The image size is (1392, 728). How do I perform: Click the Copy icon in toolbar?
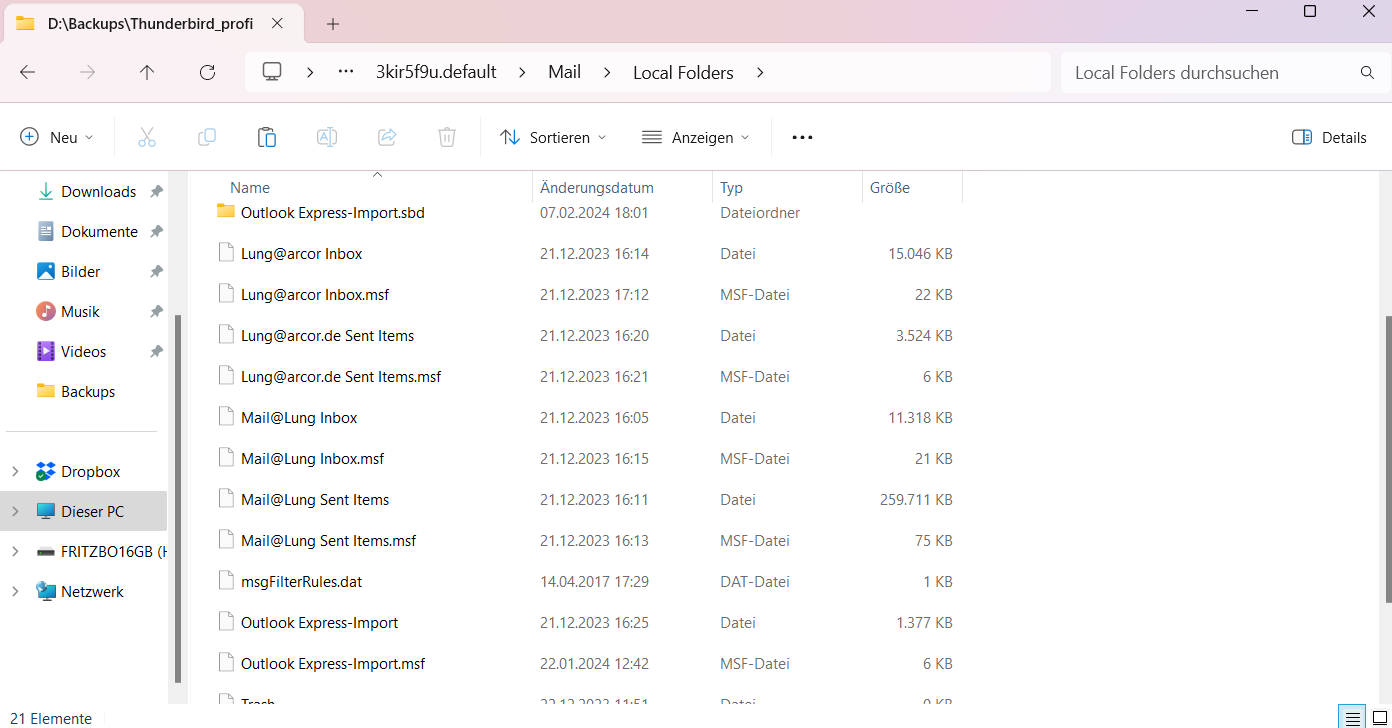click(x=207, y=138)
